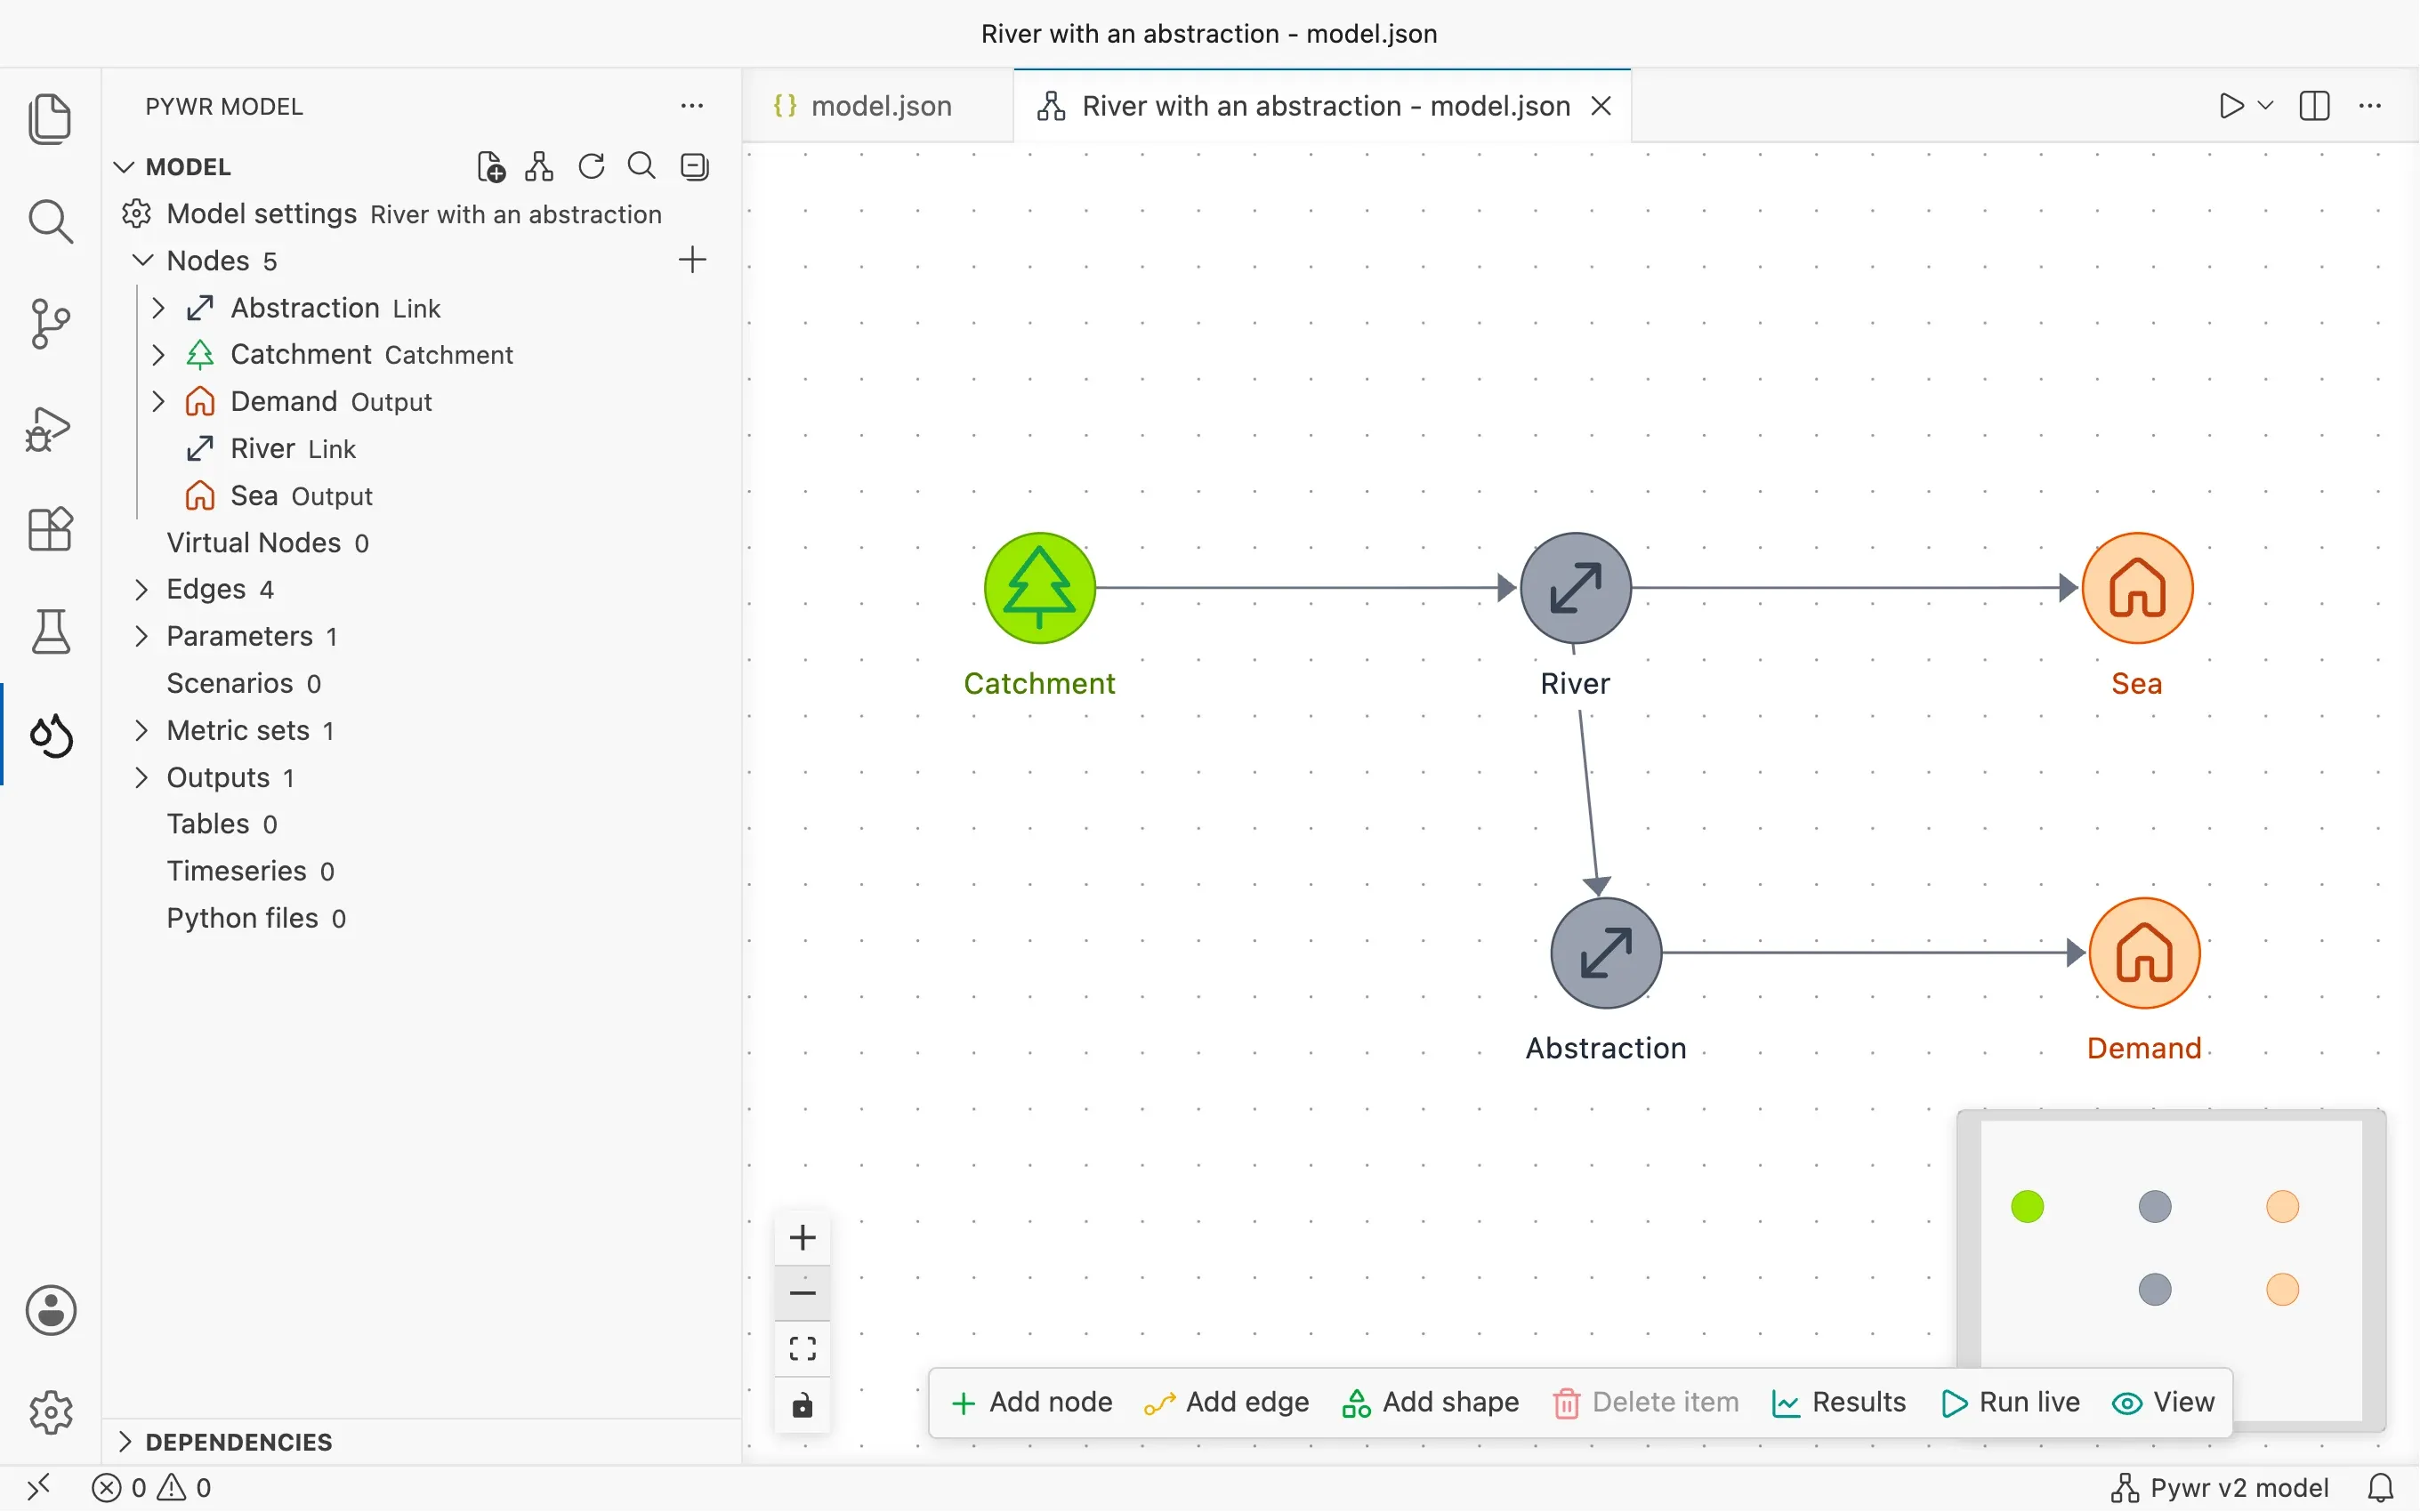
Task: Open the Manage gear icon
Action: 50,1412
